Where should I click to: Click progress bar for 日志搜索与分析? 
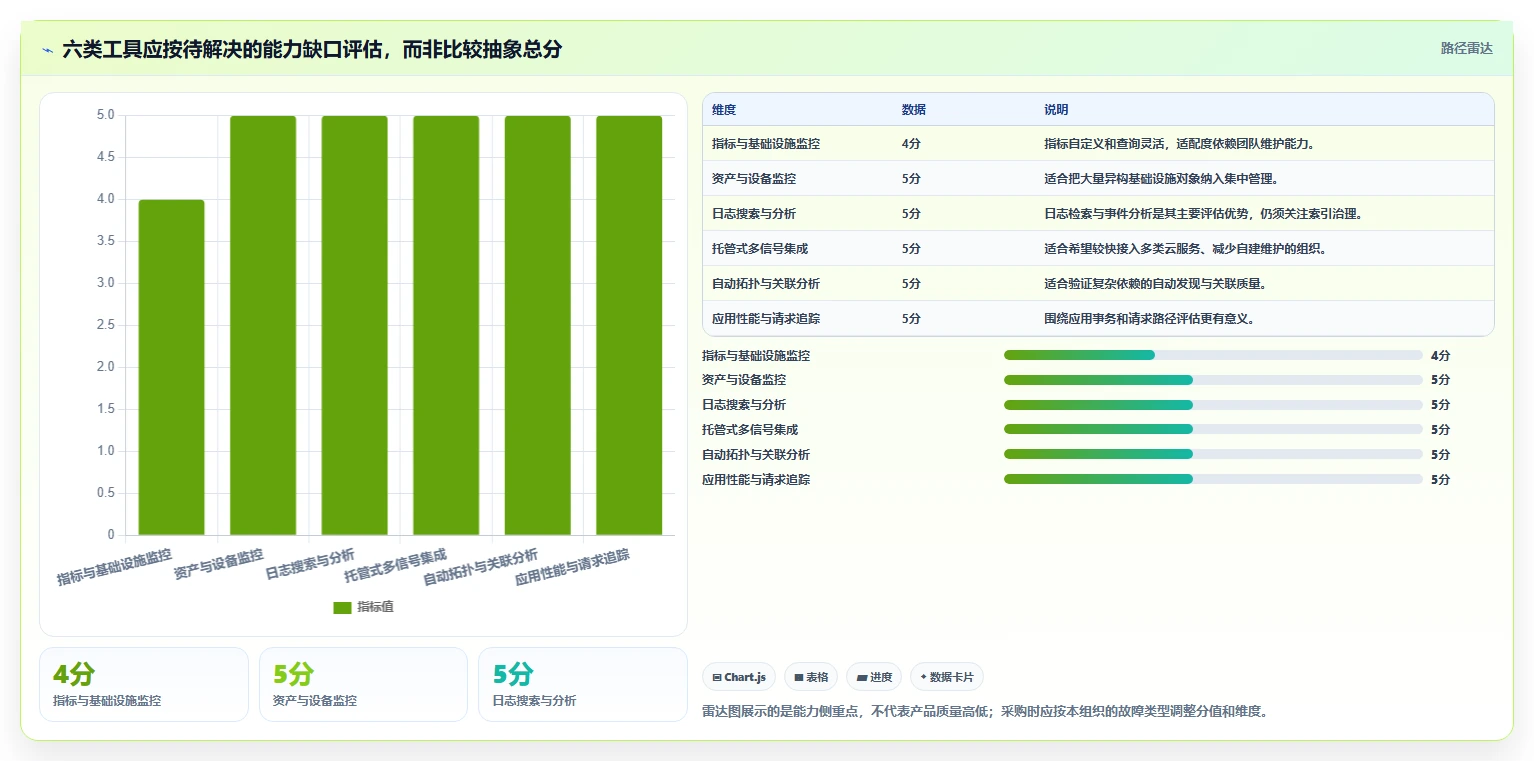point(1213,405)
